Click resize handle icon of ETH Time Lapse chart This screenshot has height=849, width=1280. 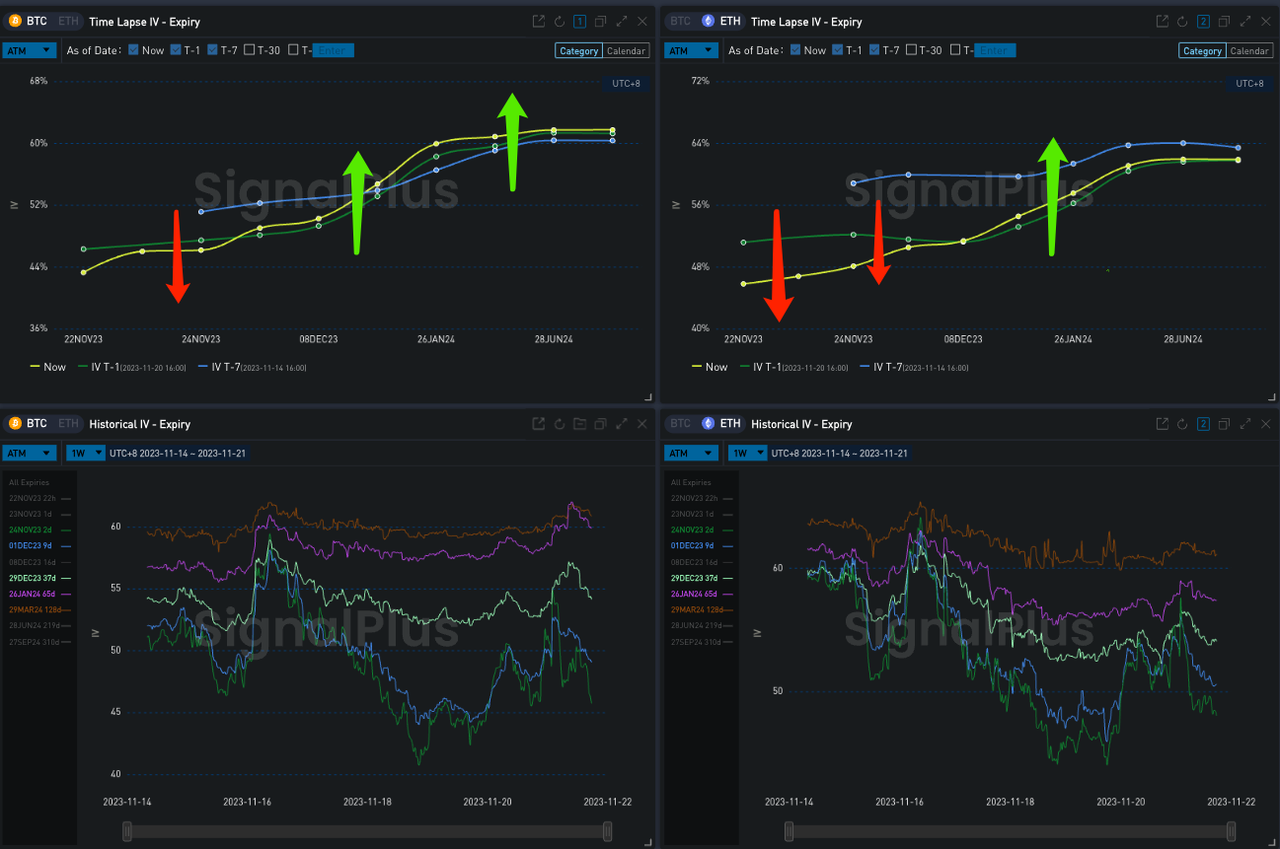pyautogui.click(x=1272, y=397)
